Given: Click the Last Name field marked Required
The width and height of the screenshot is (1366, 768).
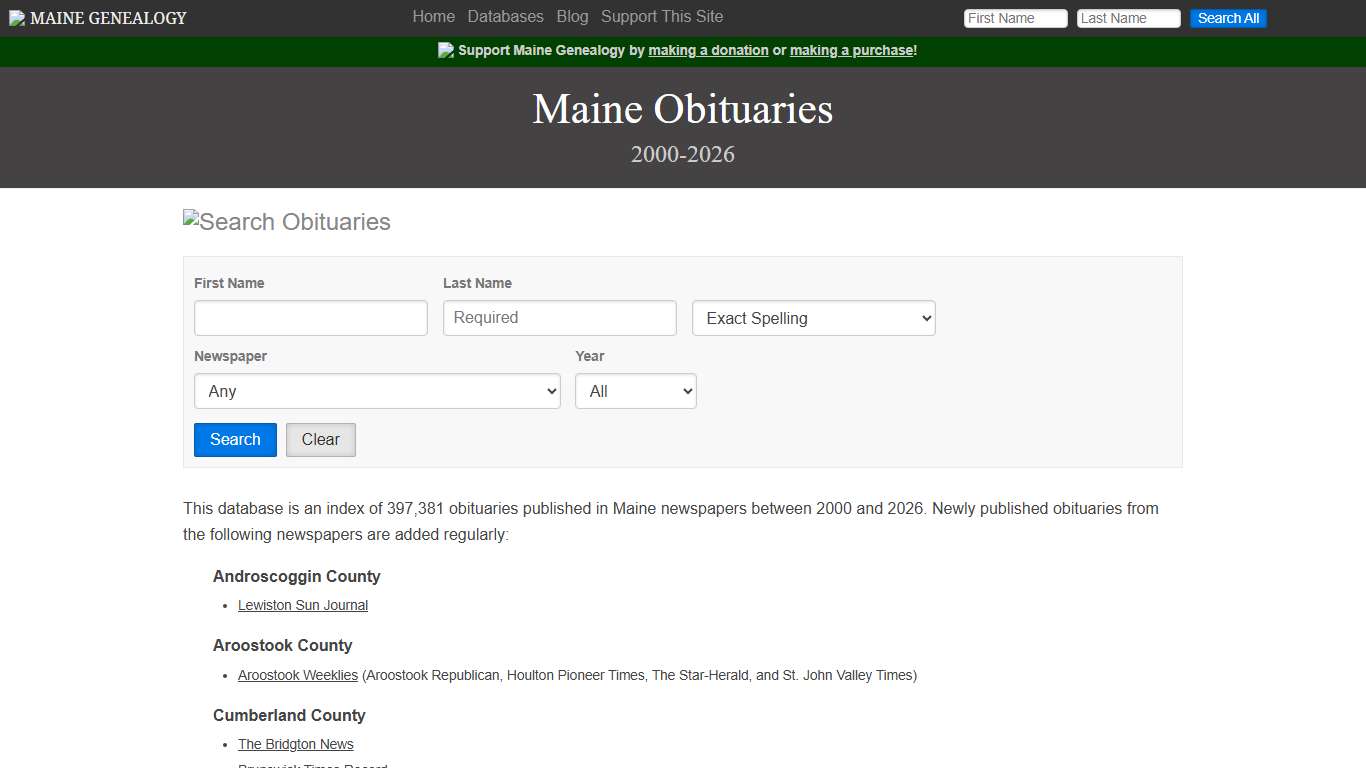Looking at the screenshot, I should point(559,318).
